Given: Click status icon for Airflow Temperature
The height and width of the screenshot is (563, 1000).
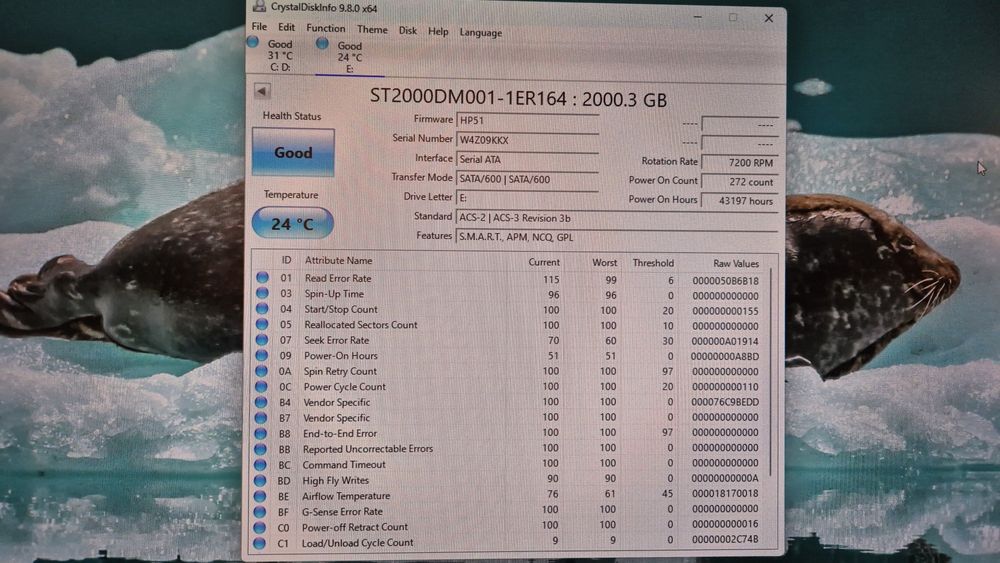Looking at the screenshot, I should [x=260, y=496].
